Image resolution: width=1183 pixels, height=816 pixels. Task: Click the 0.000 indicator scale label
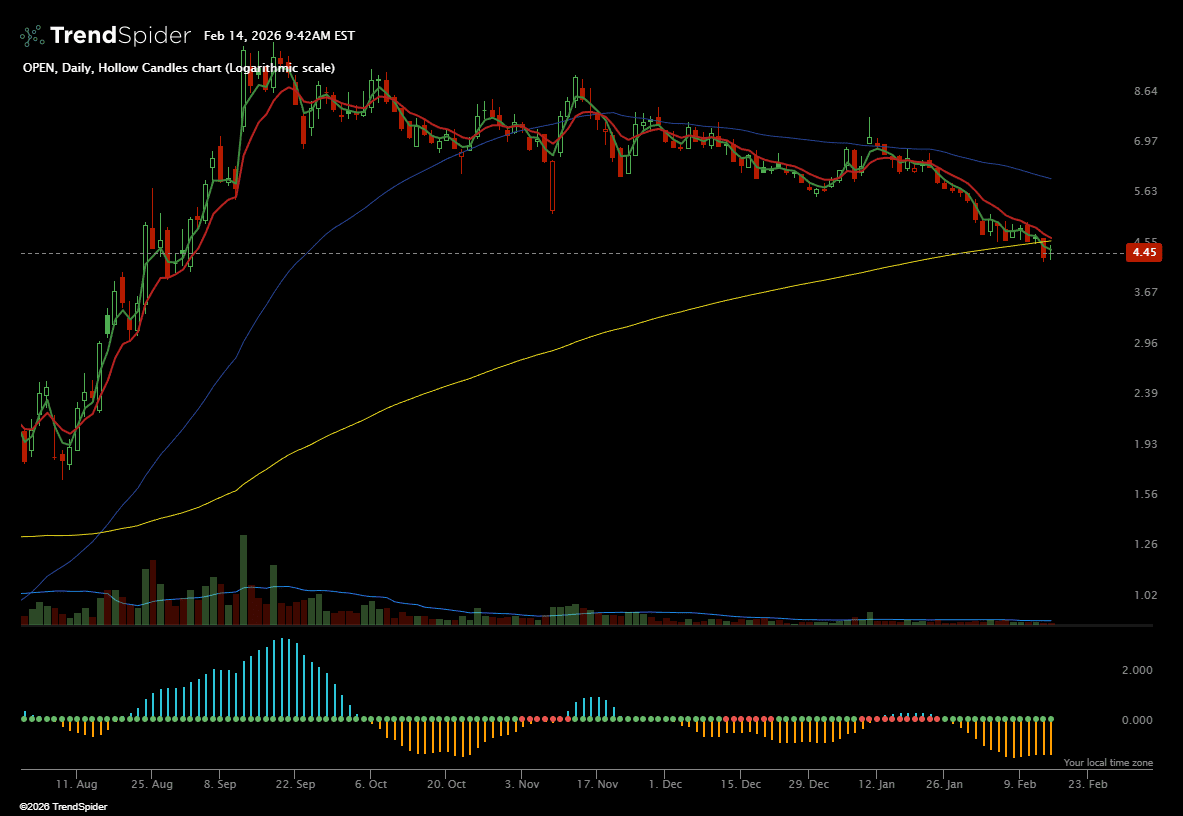[1136, 720]
